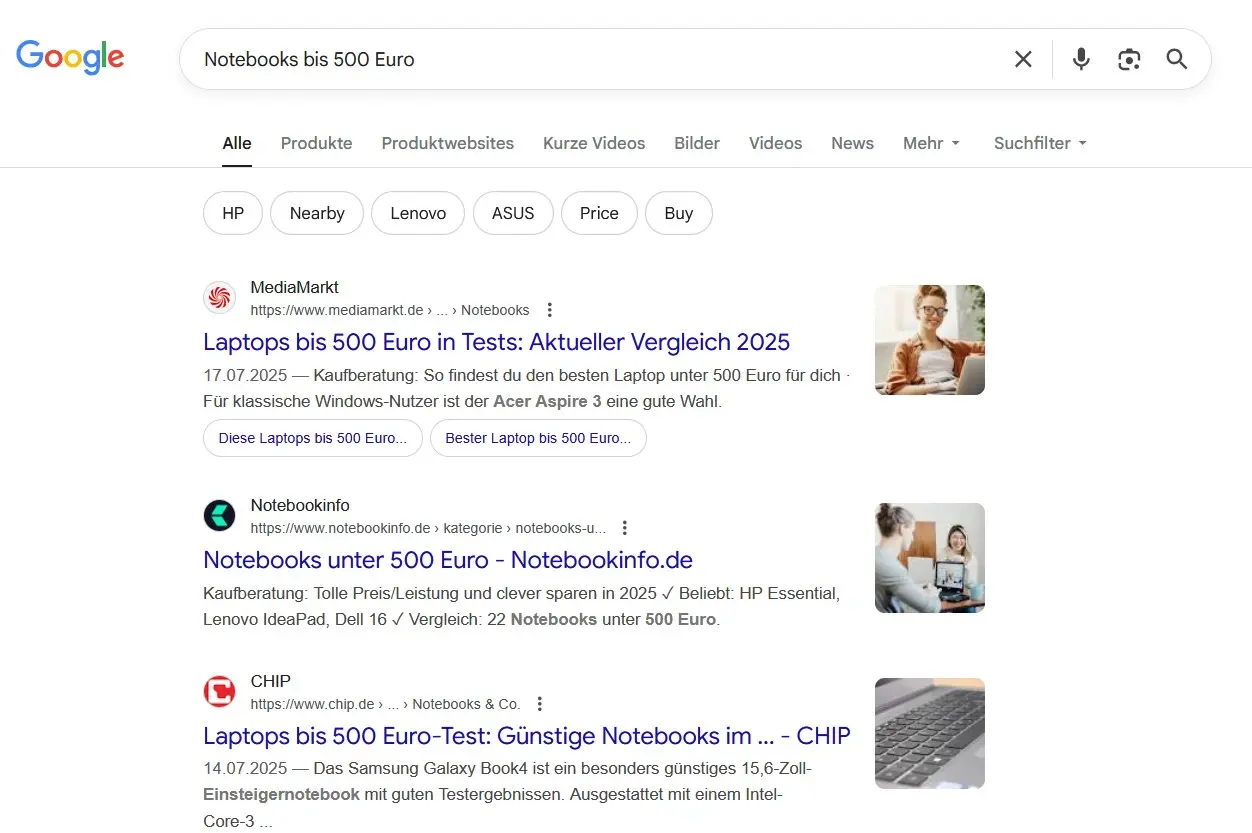Open the Notebooks unter 500 Euro result
Image resolution: width=1252 pixels, height=833 pixels.
pos(448,560)
